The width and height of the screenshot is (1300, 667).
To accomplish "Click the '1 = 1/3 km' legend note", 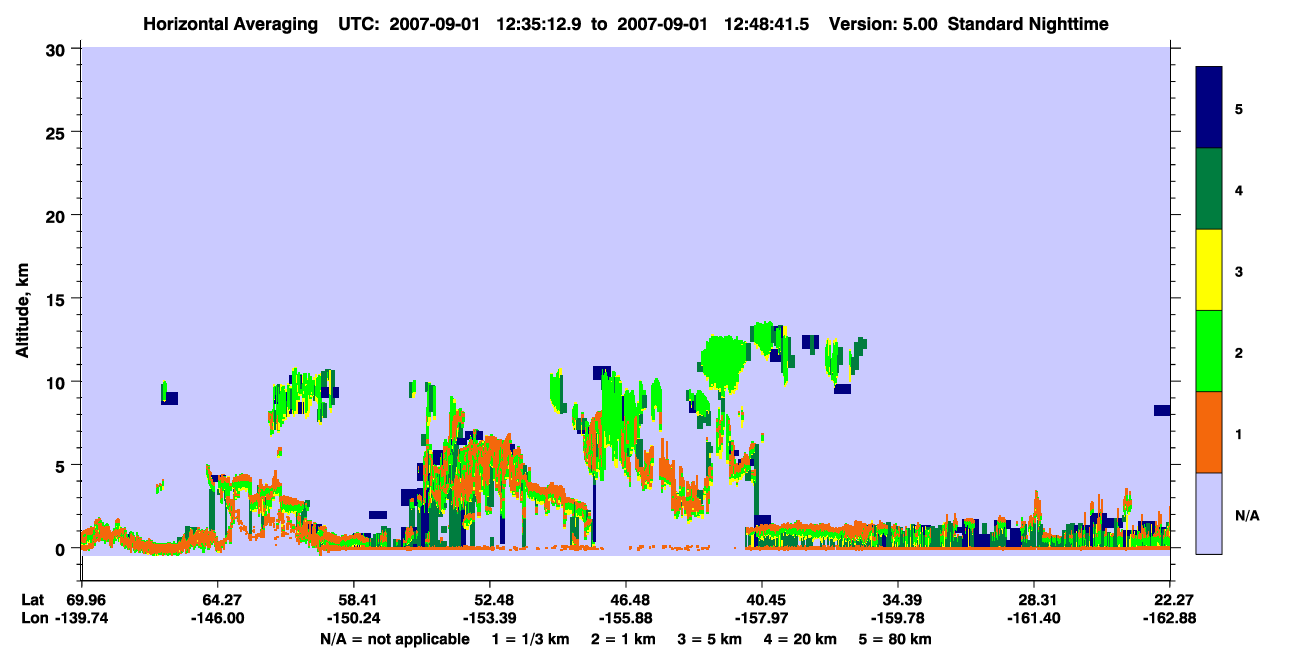I will pos(530,639).
